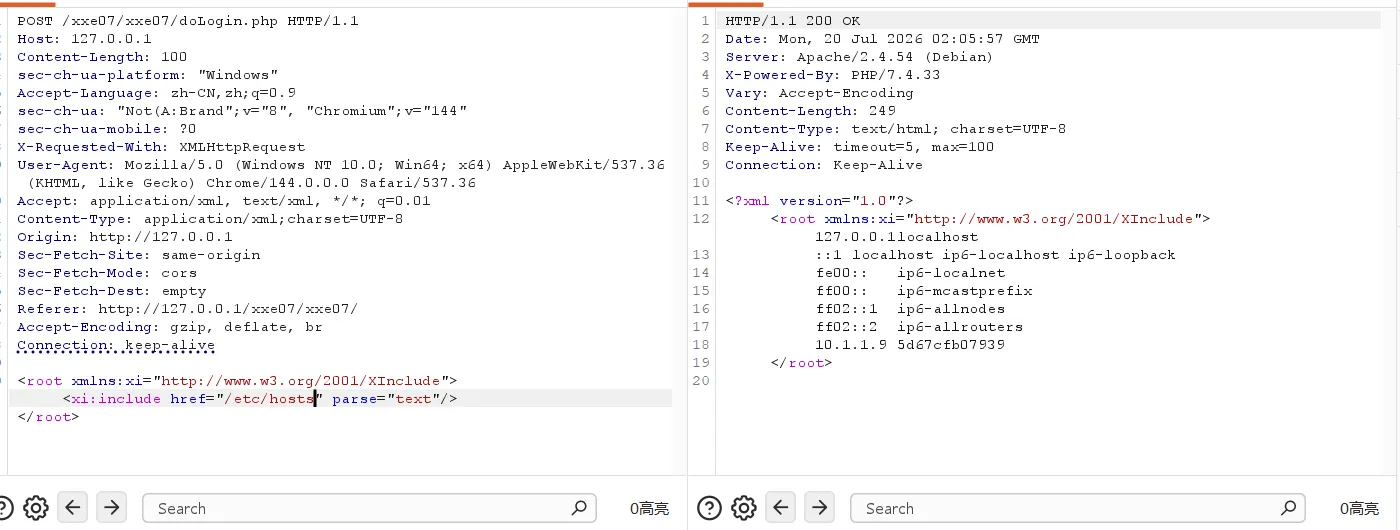The image size is (1400, 530).
Task: Open the request panel settings gear
Action: tap(36, 508)
